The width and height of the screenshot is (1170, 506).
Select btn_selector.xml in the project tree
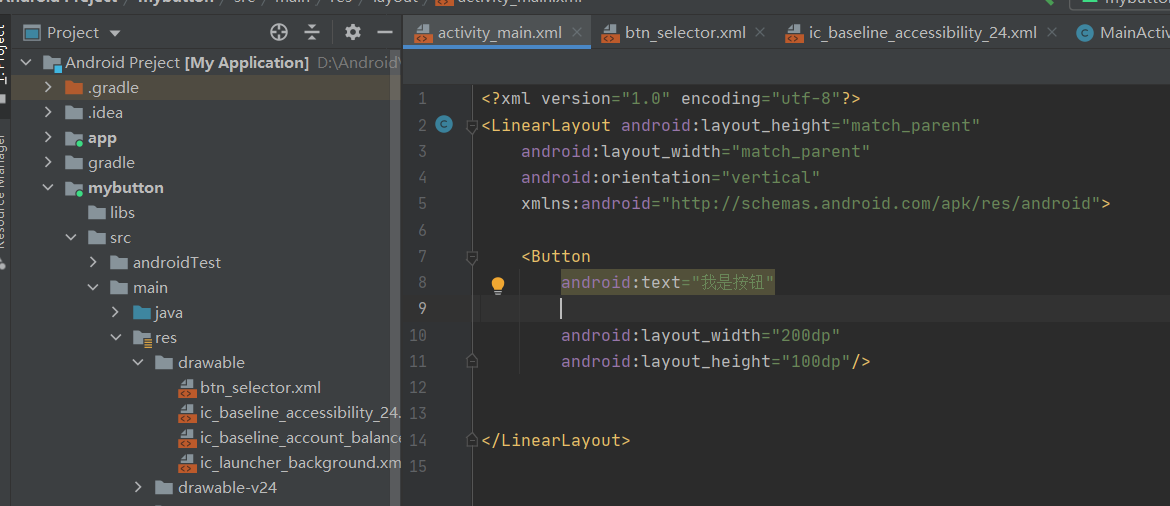point(249,388)
